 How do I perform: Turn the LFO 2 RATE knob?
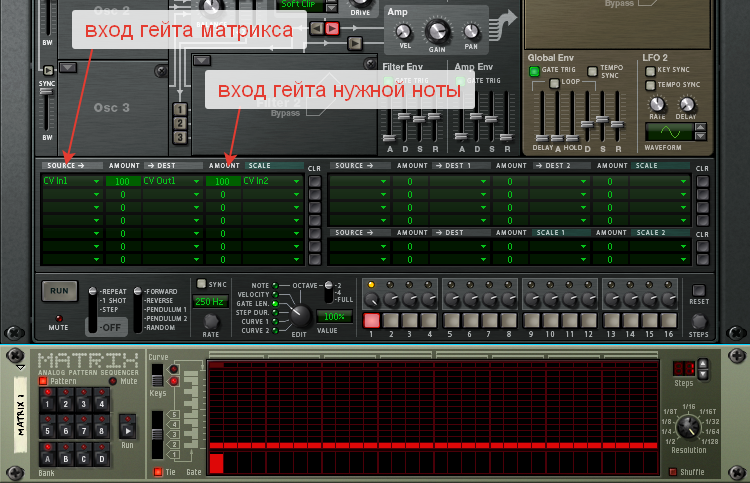point(657,104)
